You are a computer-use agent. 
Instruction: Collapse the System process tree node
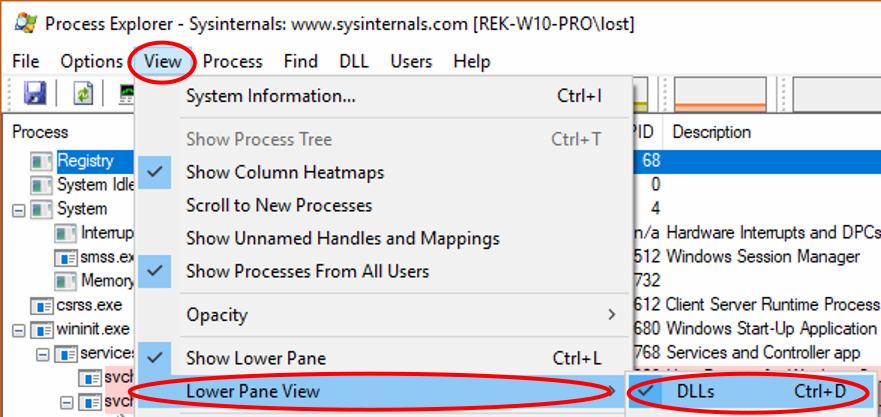point(18,210)
